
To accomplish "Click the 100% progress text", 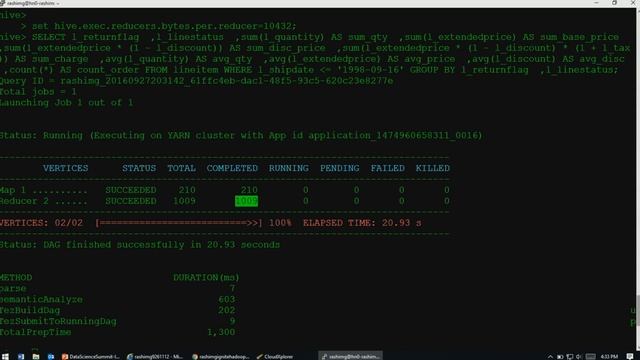I will point(280,223).
